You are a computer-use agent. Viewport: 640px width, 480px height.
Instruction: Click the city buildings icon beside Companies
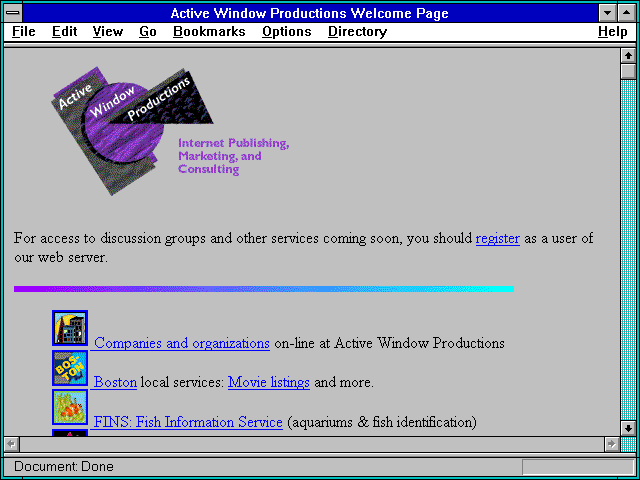click(x=70, y=328)
